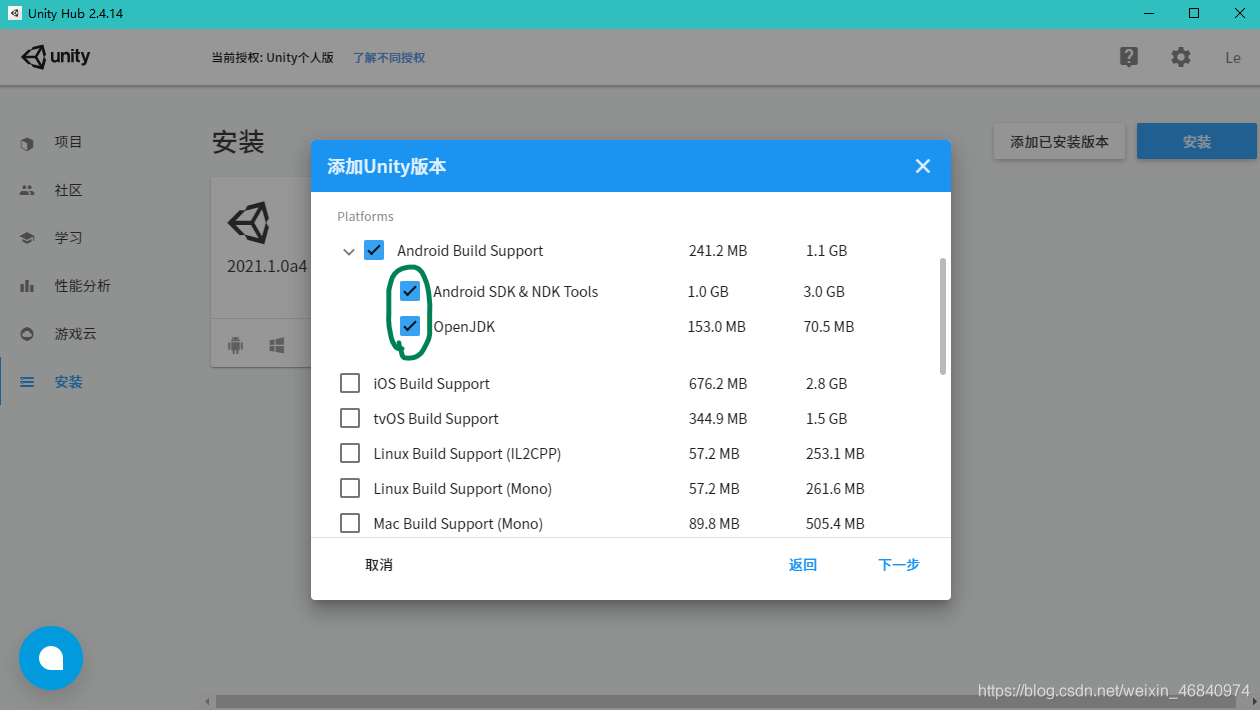Open the help question-mark icon
Screen dimensions: 1260x710
(1129, 57)
